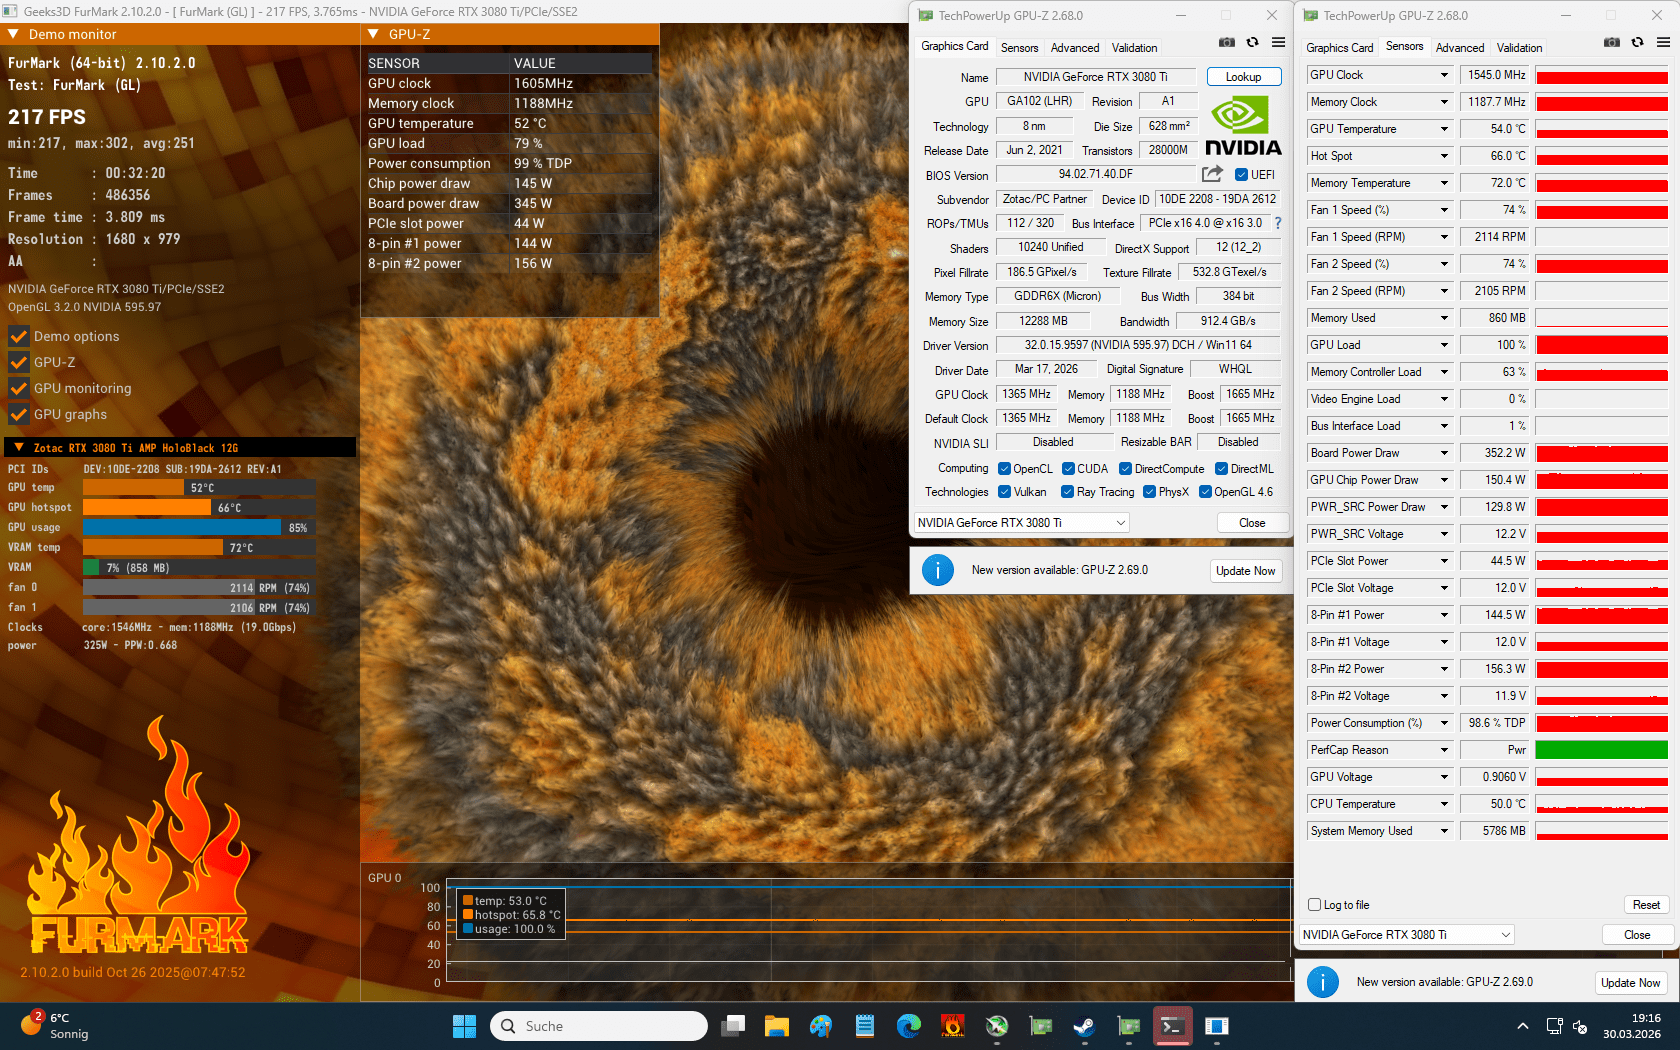Collapse the Demo monitor panel
1680x1050 pixels.
coord(14,34)
